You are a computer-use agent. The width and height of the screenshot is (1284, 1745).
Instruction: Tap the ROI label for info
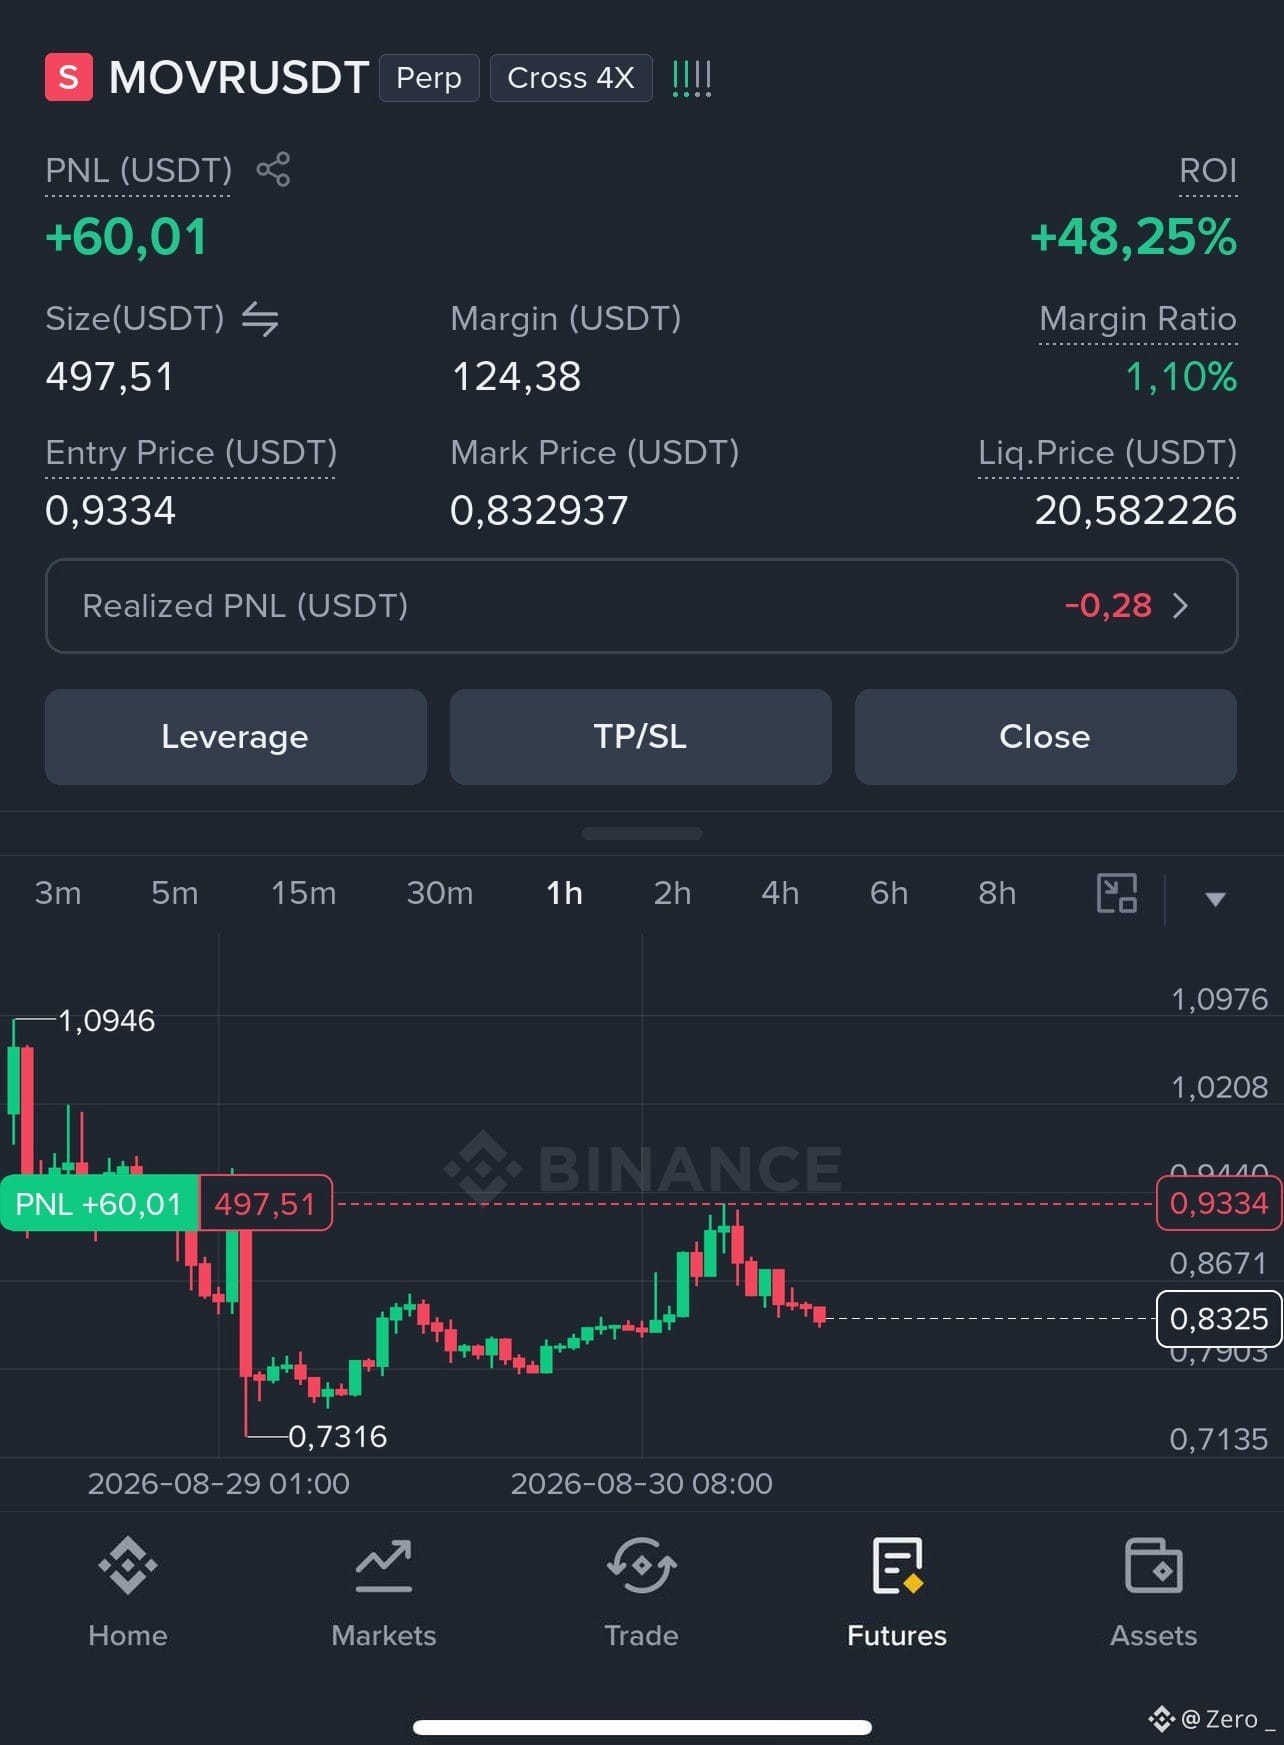(1208, 170)
